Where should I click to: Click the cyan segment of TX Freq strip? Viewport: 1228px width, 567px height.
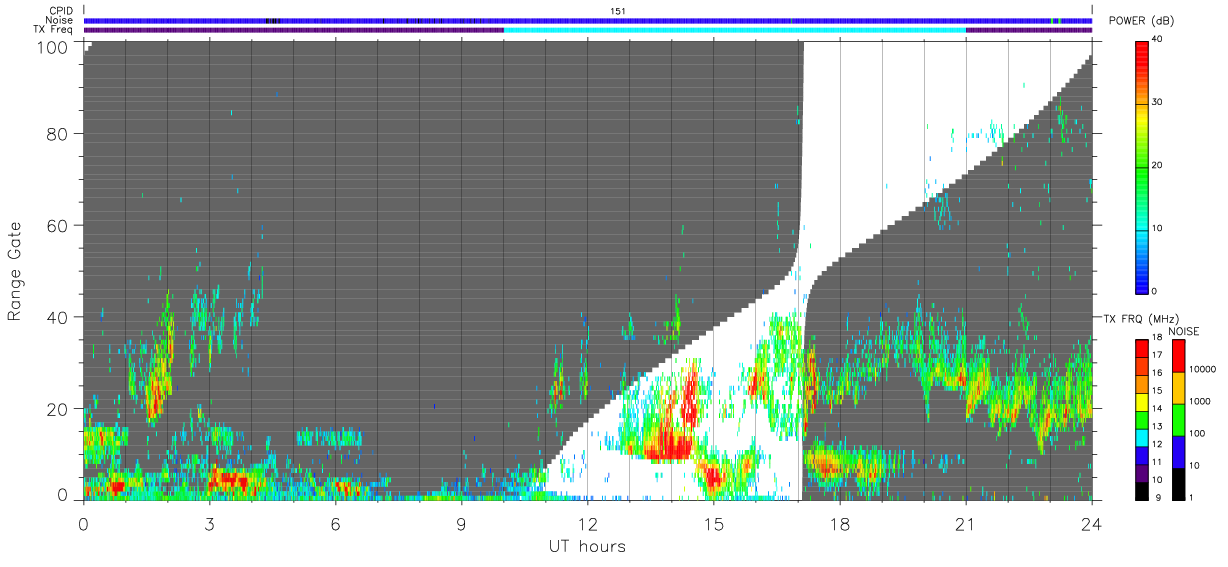(x=735, y=30)
